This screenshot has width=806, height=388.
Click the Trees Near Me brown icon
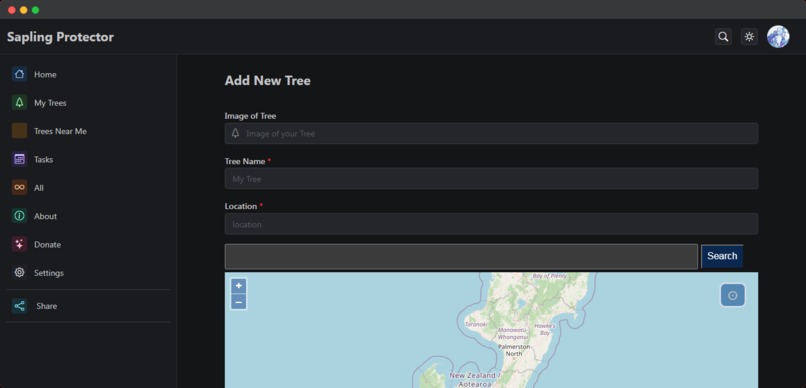pyautogui.click(x=19, y=131)
